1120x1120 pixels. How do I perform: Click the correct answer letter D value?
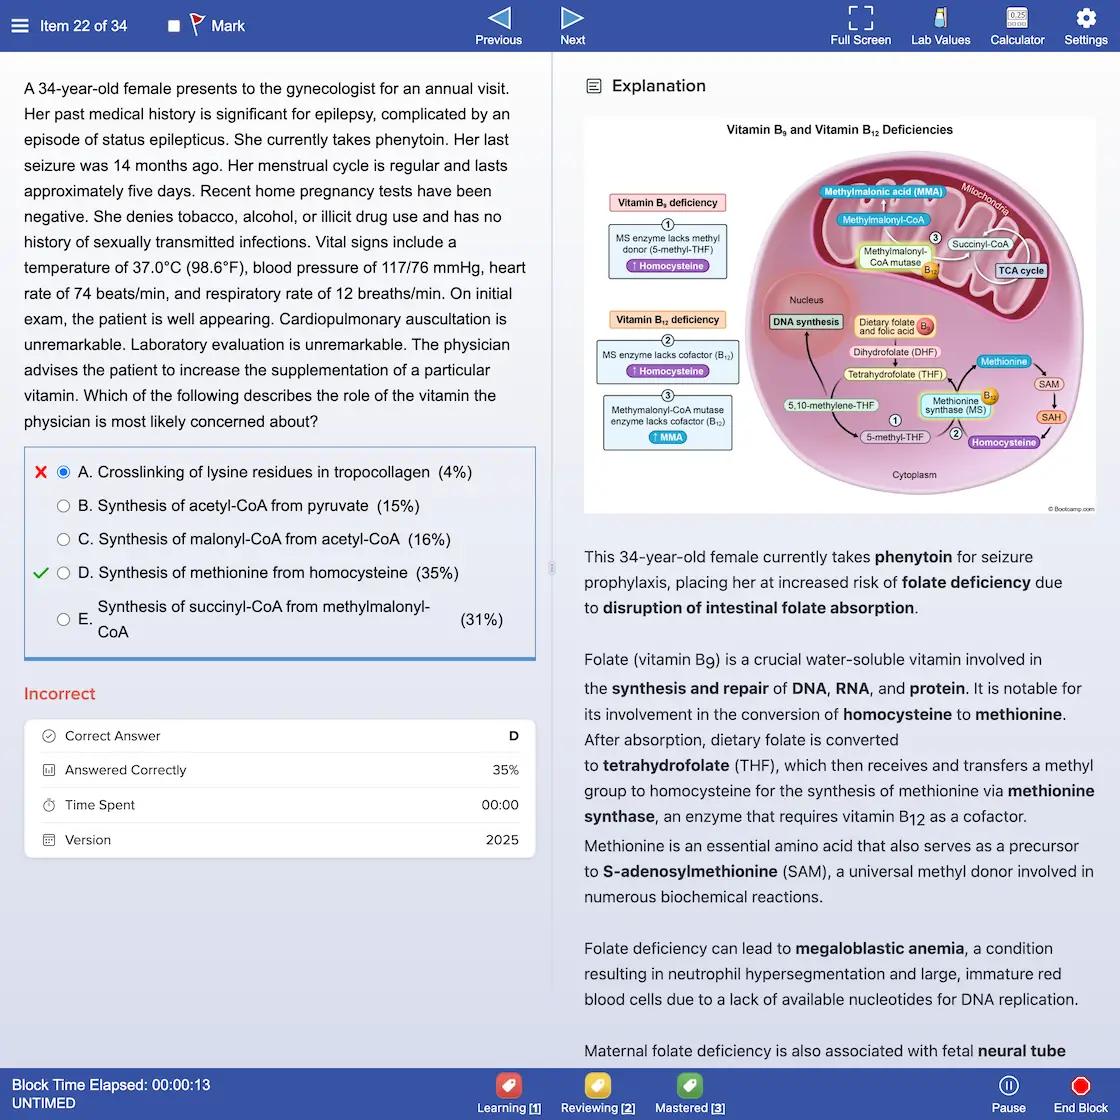(514, 736)
